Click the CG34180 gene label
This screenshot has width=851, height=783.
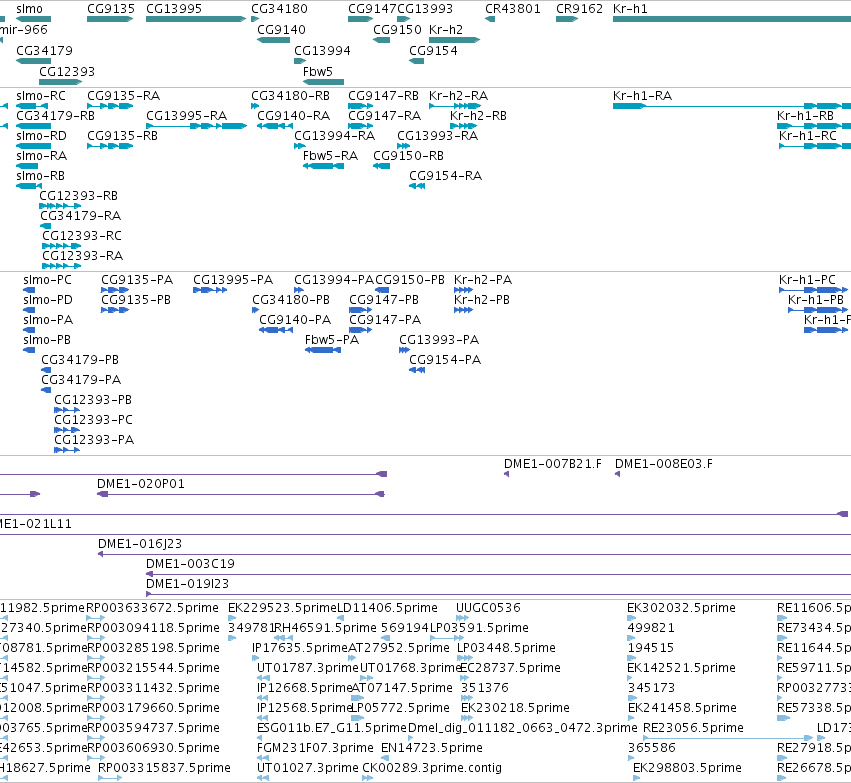point(279,9)
